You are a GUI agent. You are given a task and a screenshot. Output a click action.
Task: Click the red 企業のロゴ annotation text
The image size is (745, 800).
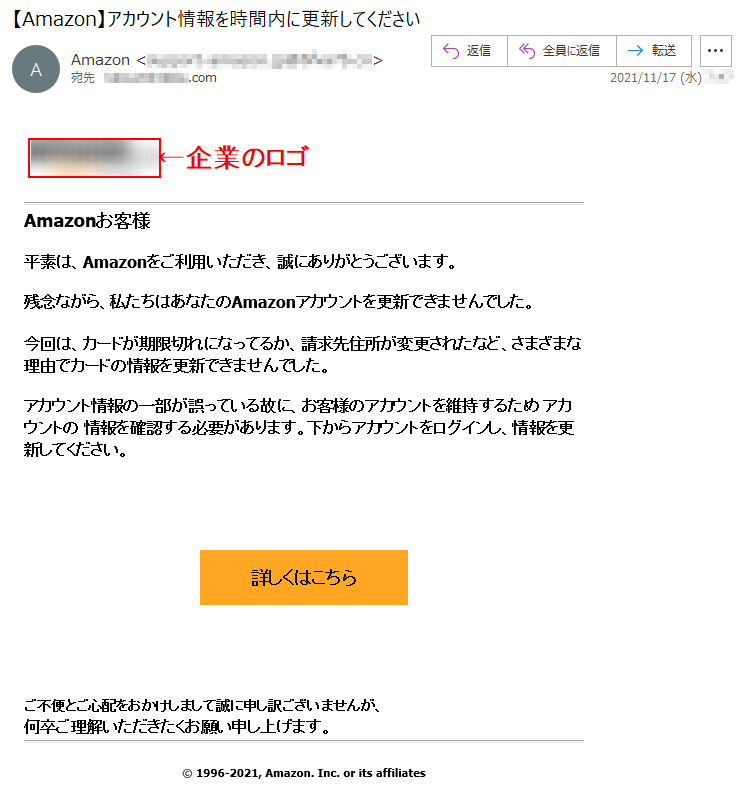click(x=247, y=157)
